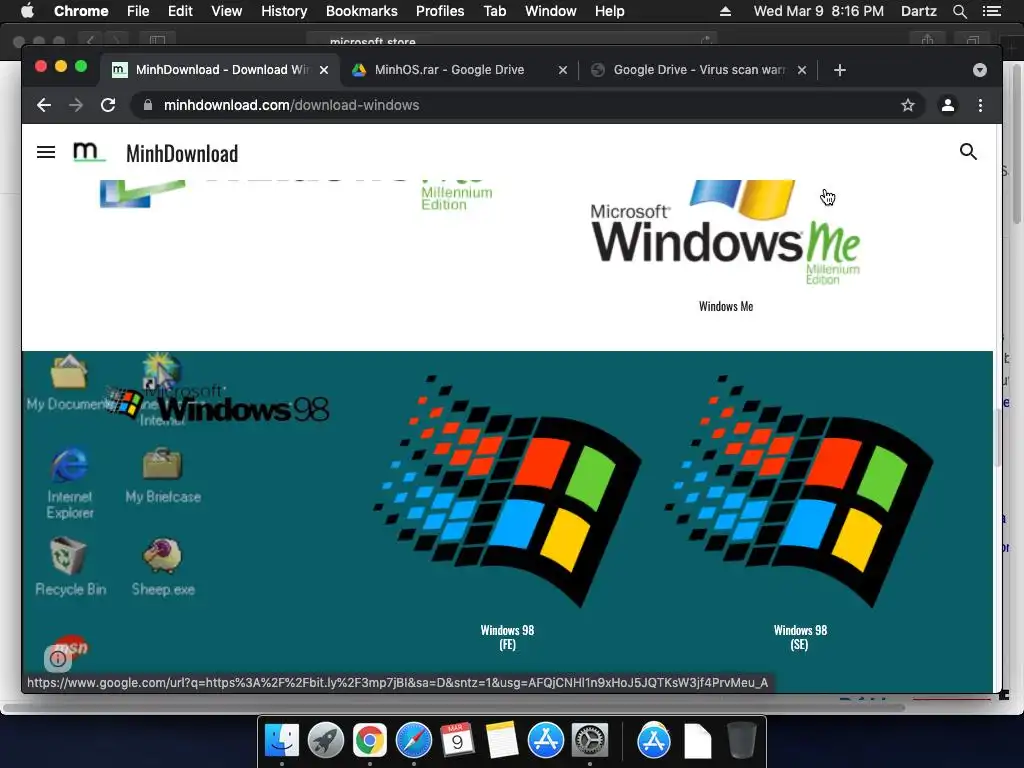Open the blank document in the Dock
1024x768 pixels.
tap(697, 741)
